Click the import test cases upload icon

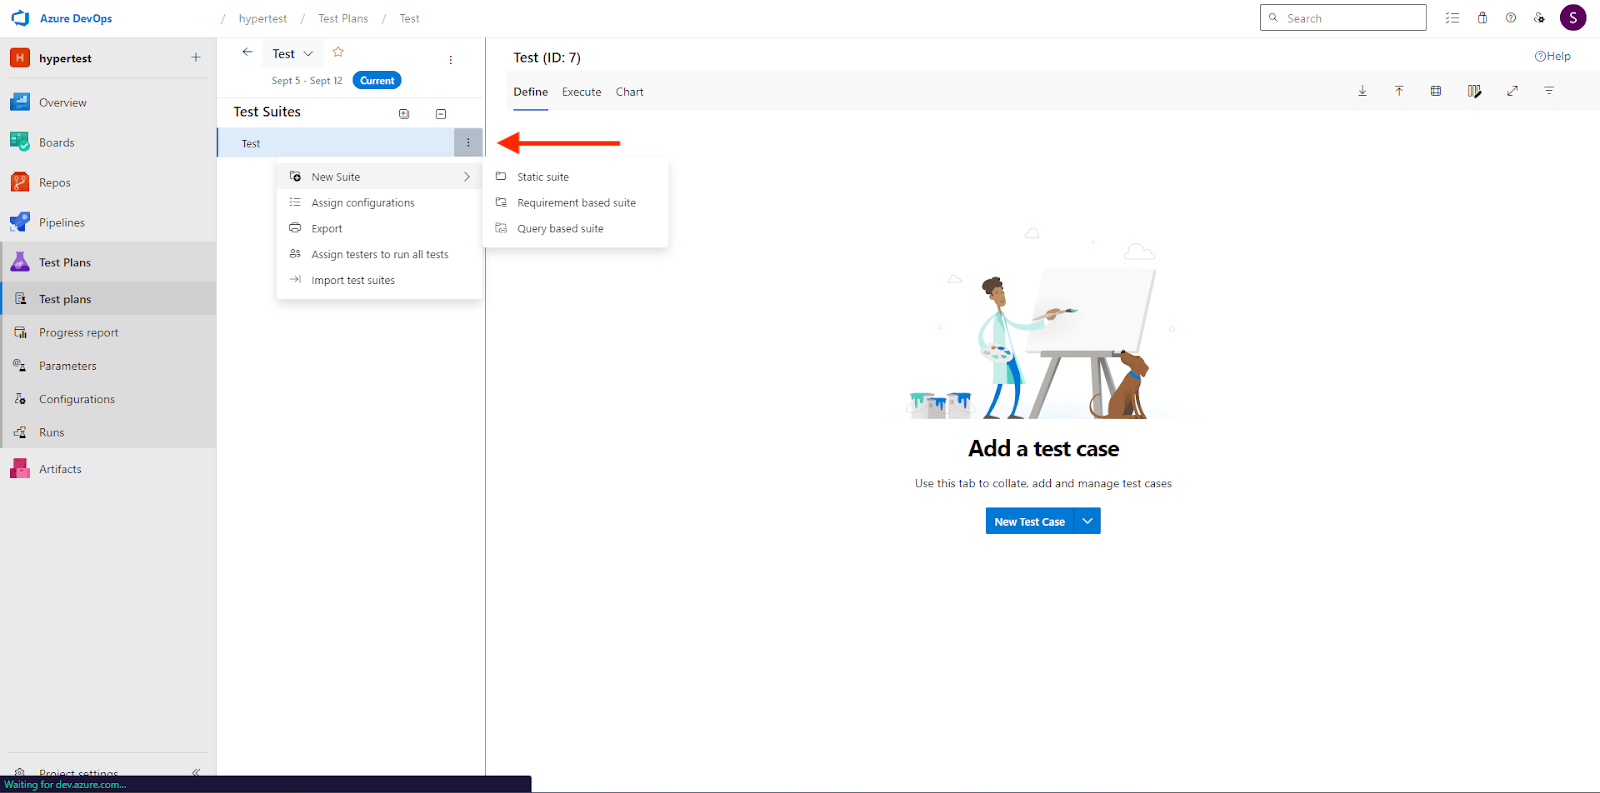(1399, 91)
